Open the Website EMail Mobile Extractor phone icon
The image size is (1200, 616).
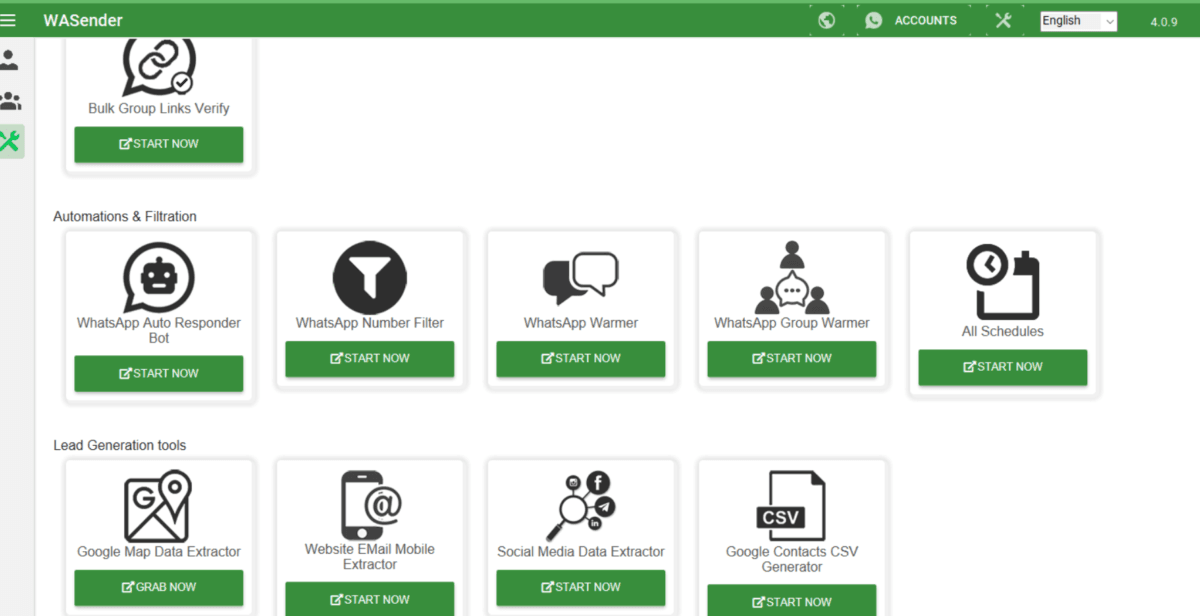(369, 505)
